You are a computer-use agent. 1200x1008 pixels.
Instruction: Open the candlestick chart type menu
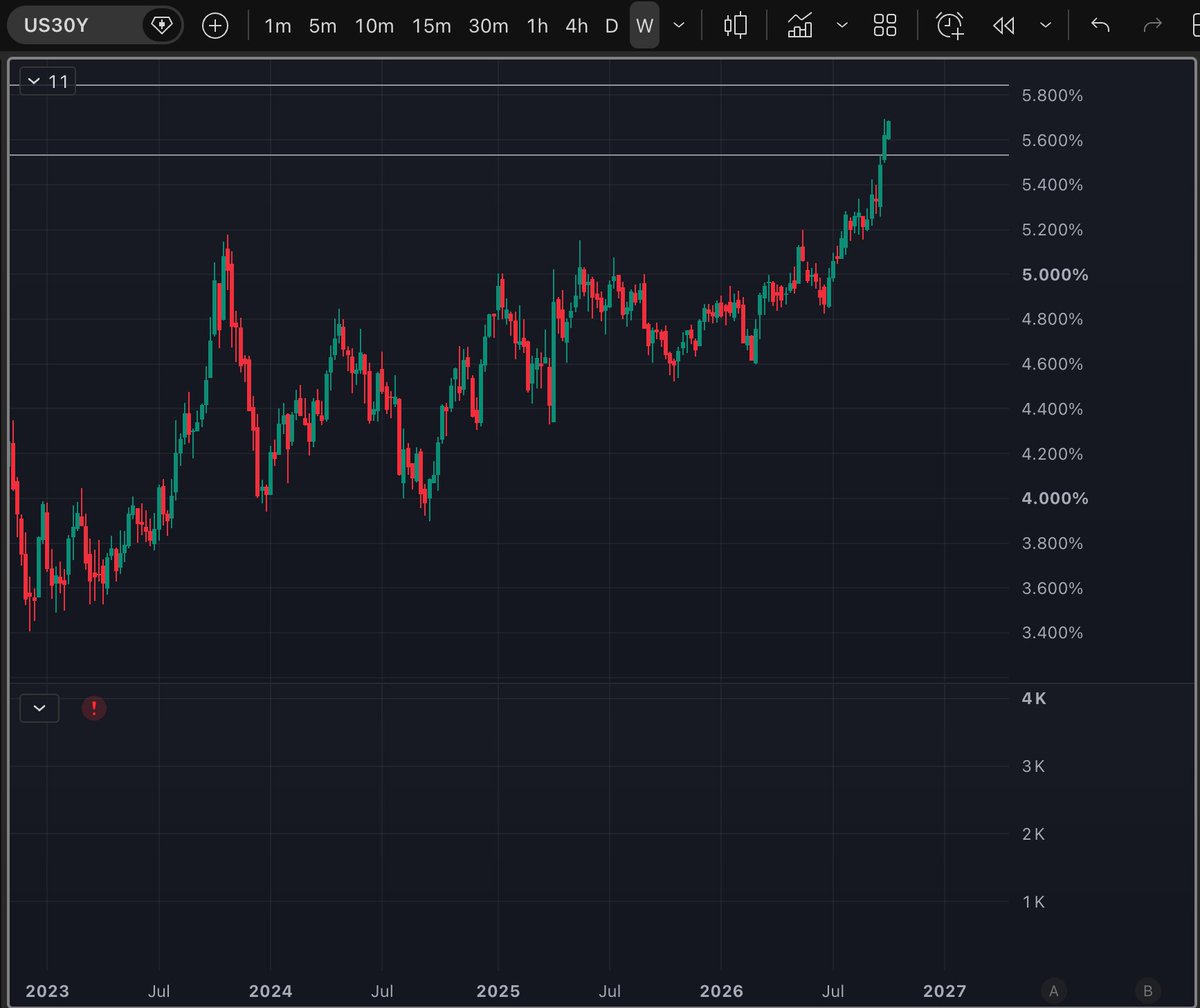pyautogui.click(x=737, y=26)
